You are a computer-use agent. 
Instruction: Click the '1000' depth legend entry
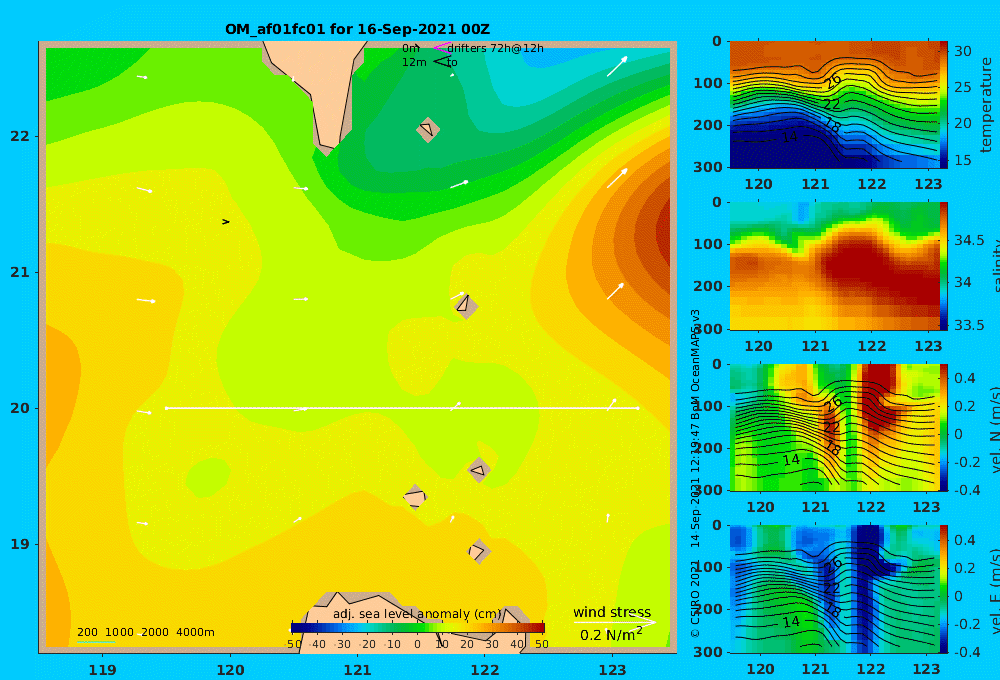119,632
